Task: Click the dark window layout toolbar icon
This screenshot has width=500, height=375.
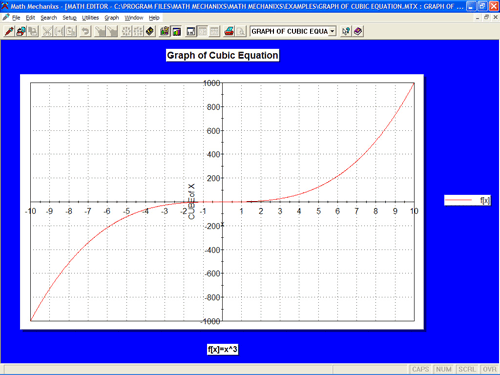Action: point(191,31)
